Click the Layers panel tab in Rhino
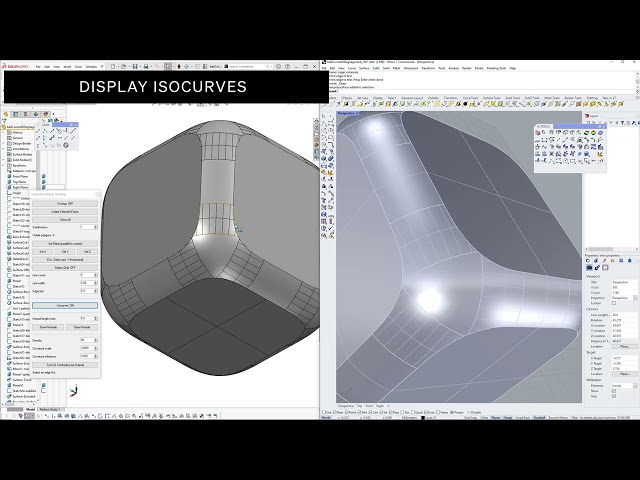 click(592, 116)
